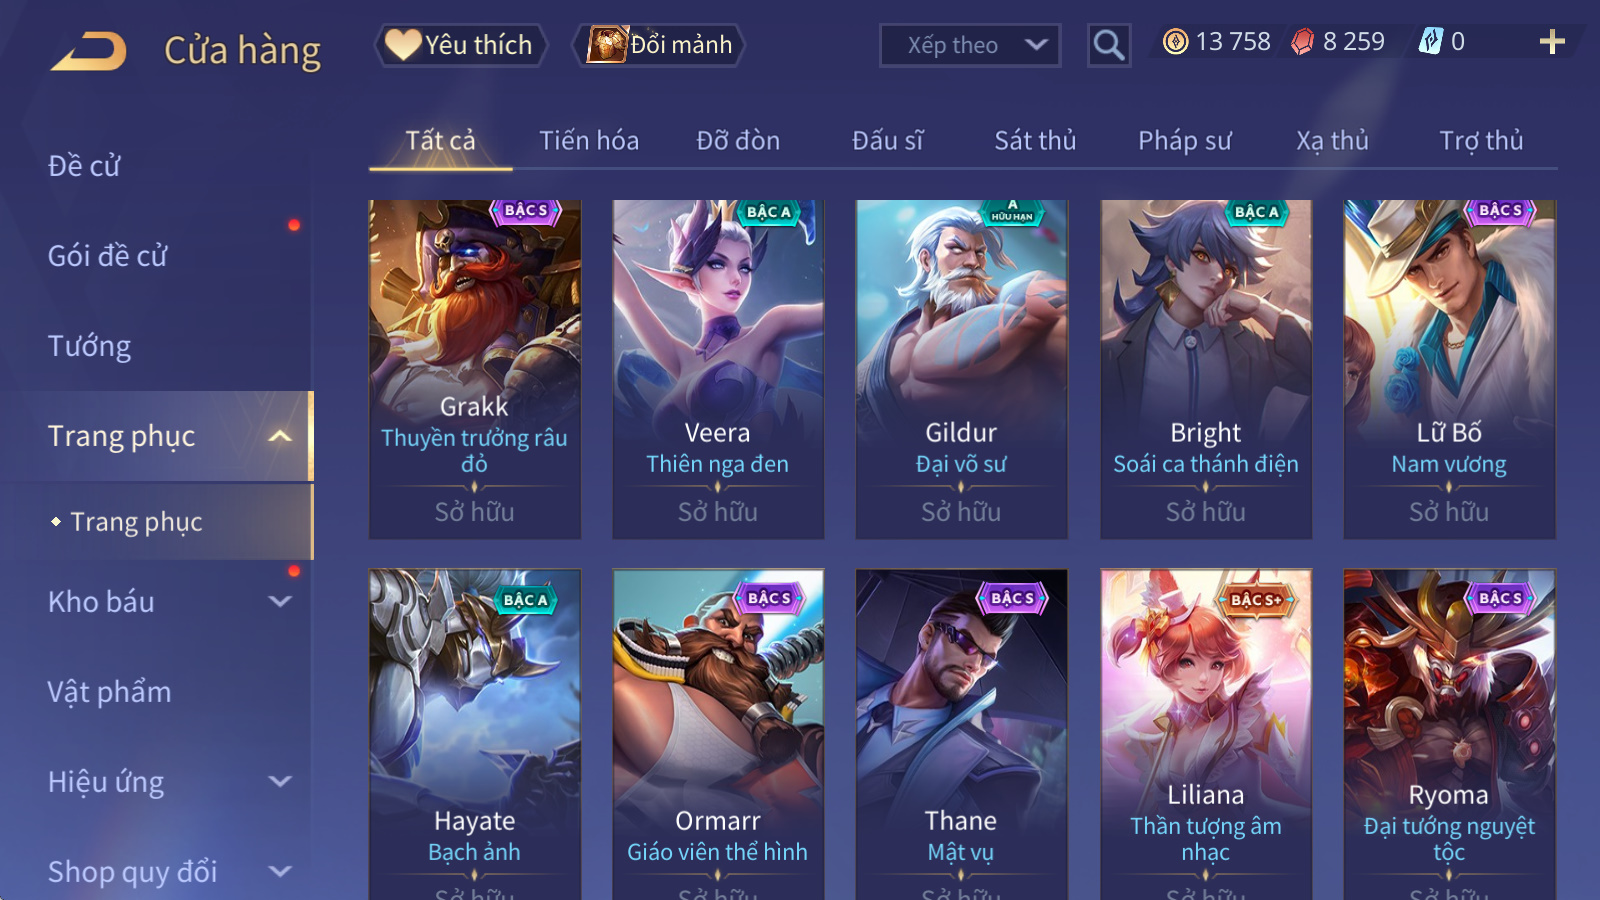
Task: Switch to the Sát thủ tab
Action: click(x=1035, y=141)
